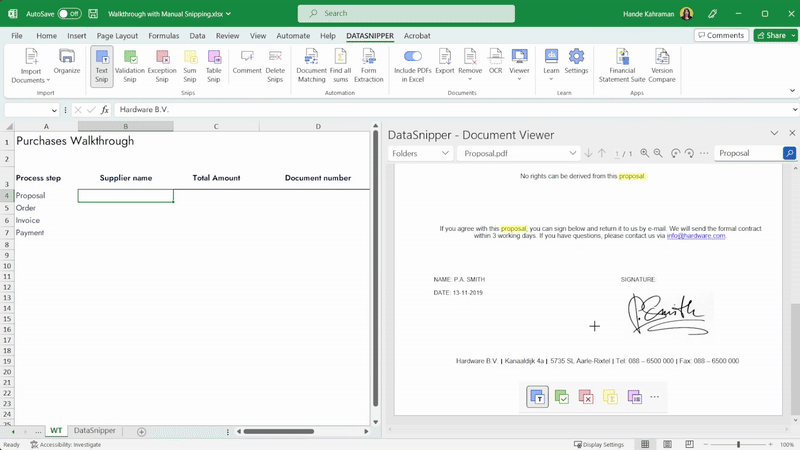Select the Table Snip tool in the ribbon

(x=214, y=65)
